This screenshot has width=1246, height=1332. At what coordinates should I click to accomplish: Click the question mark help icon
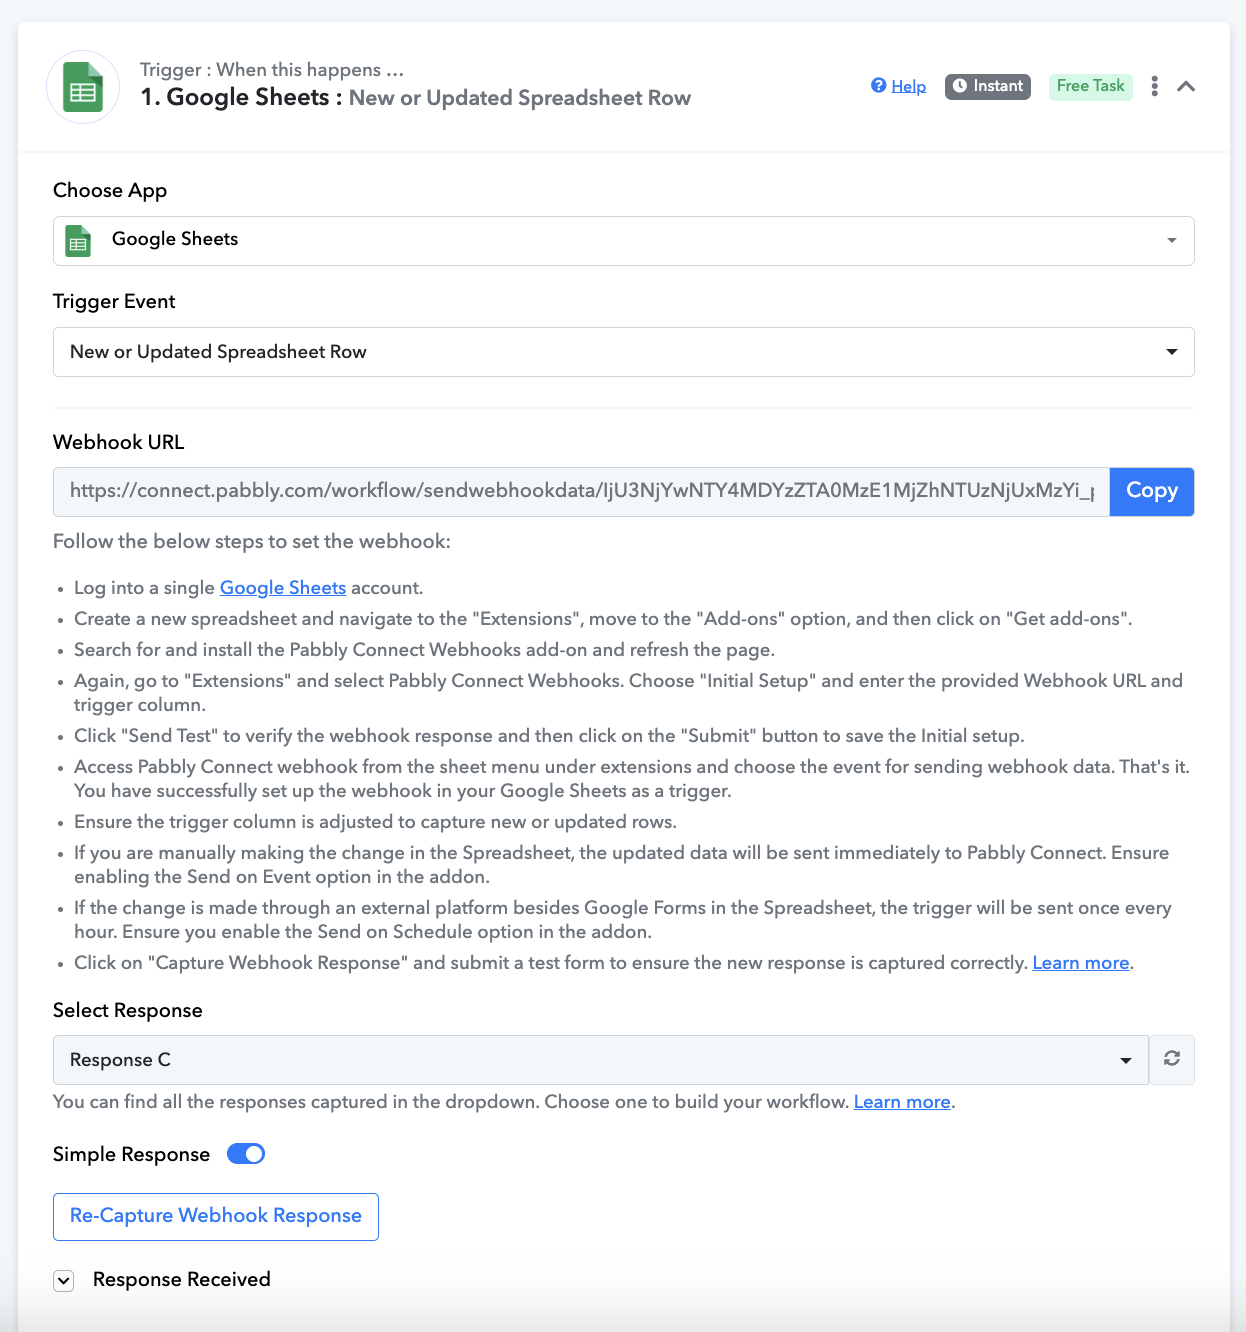(x=878, y=85)
